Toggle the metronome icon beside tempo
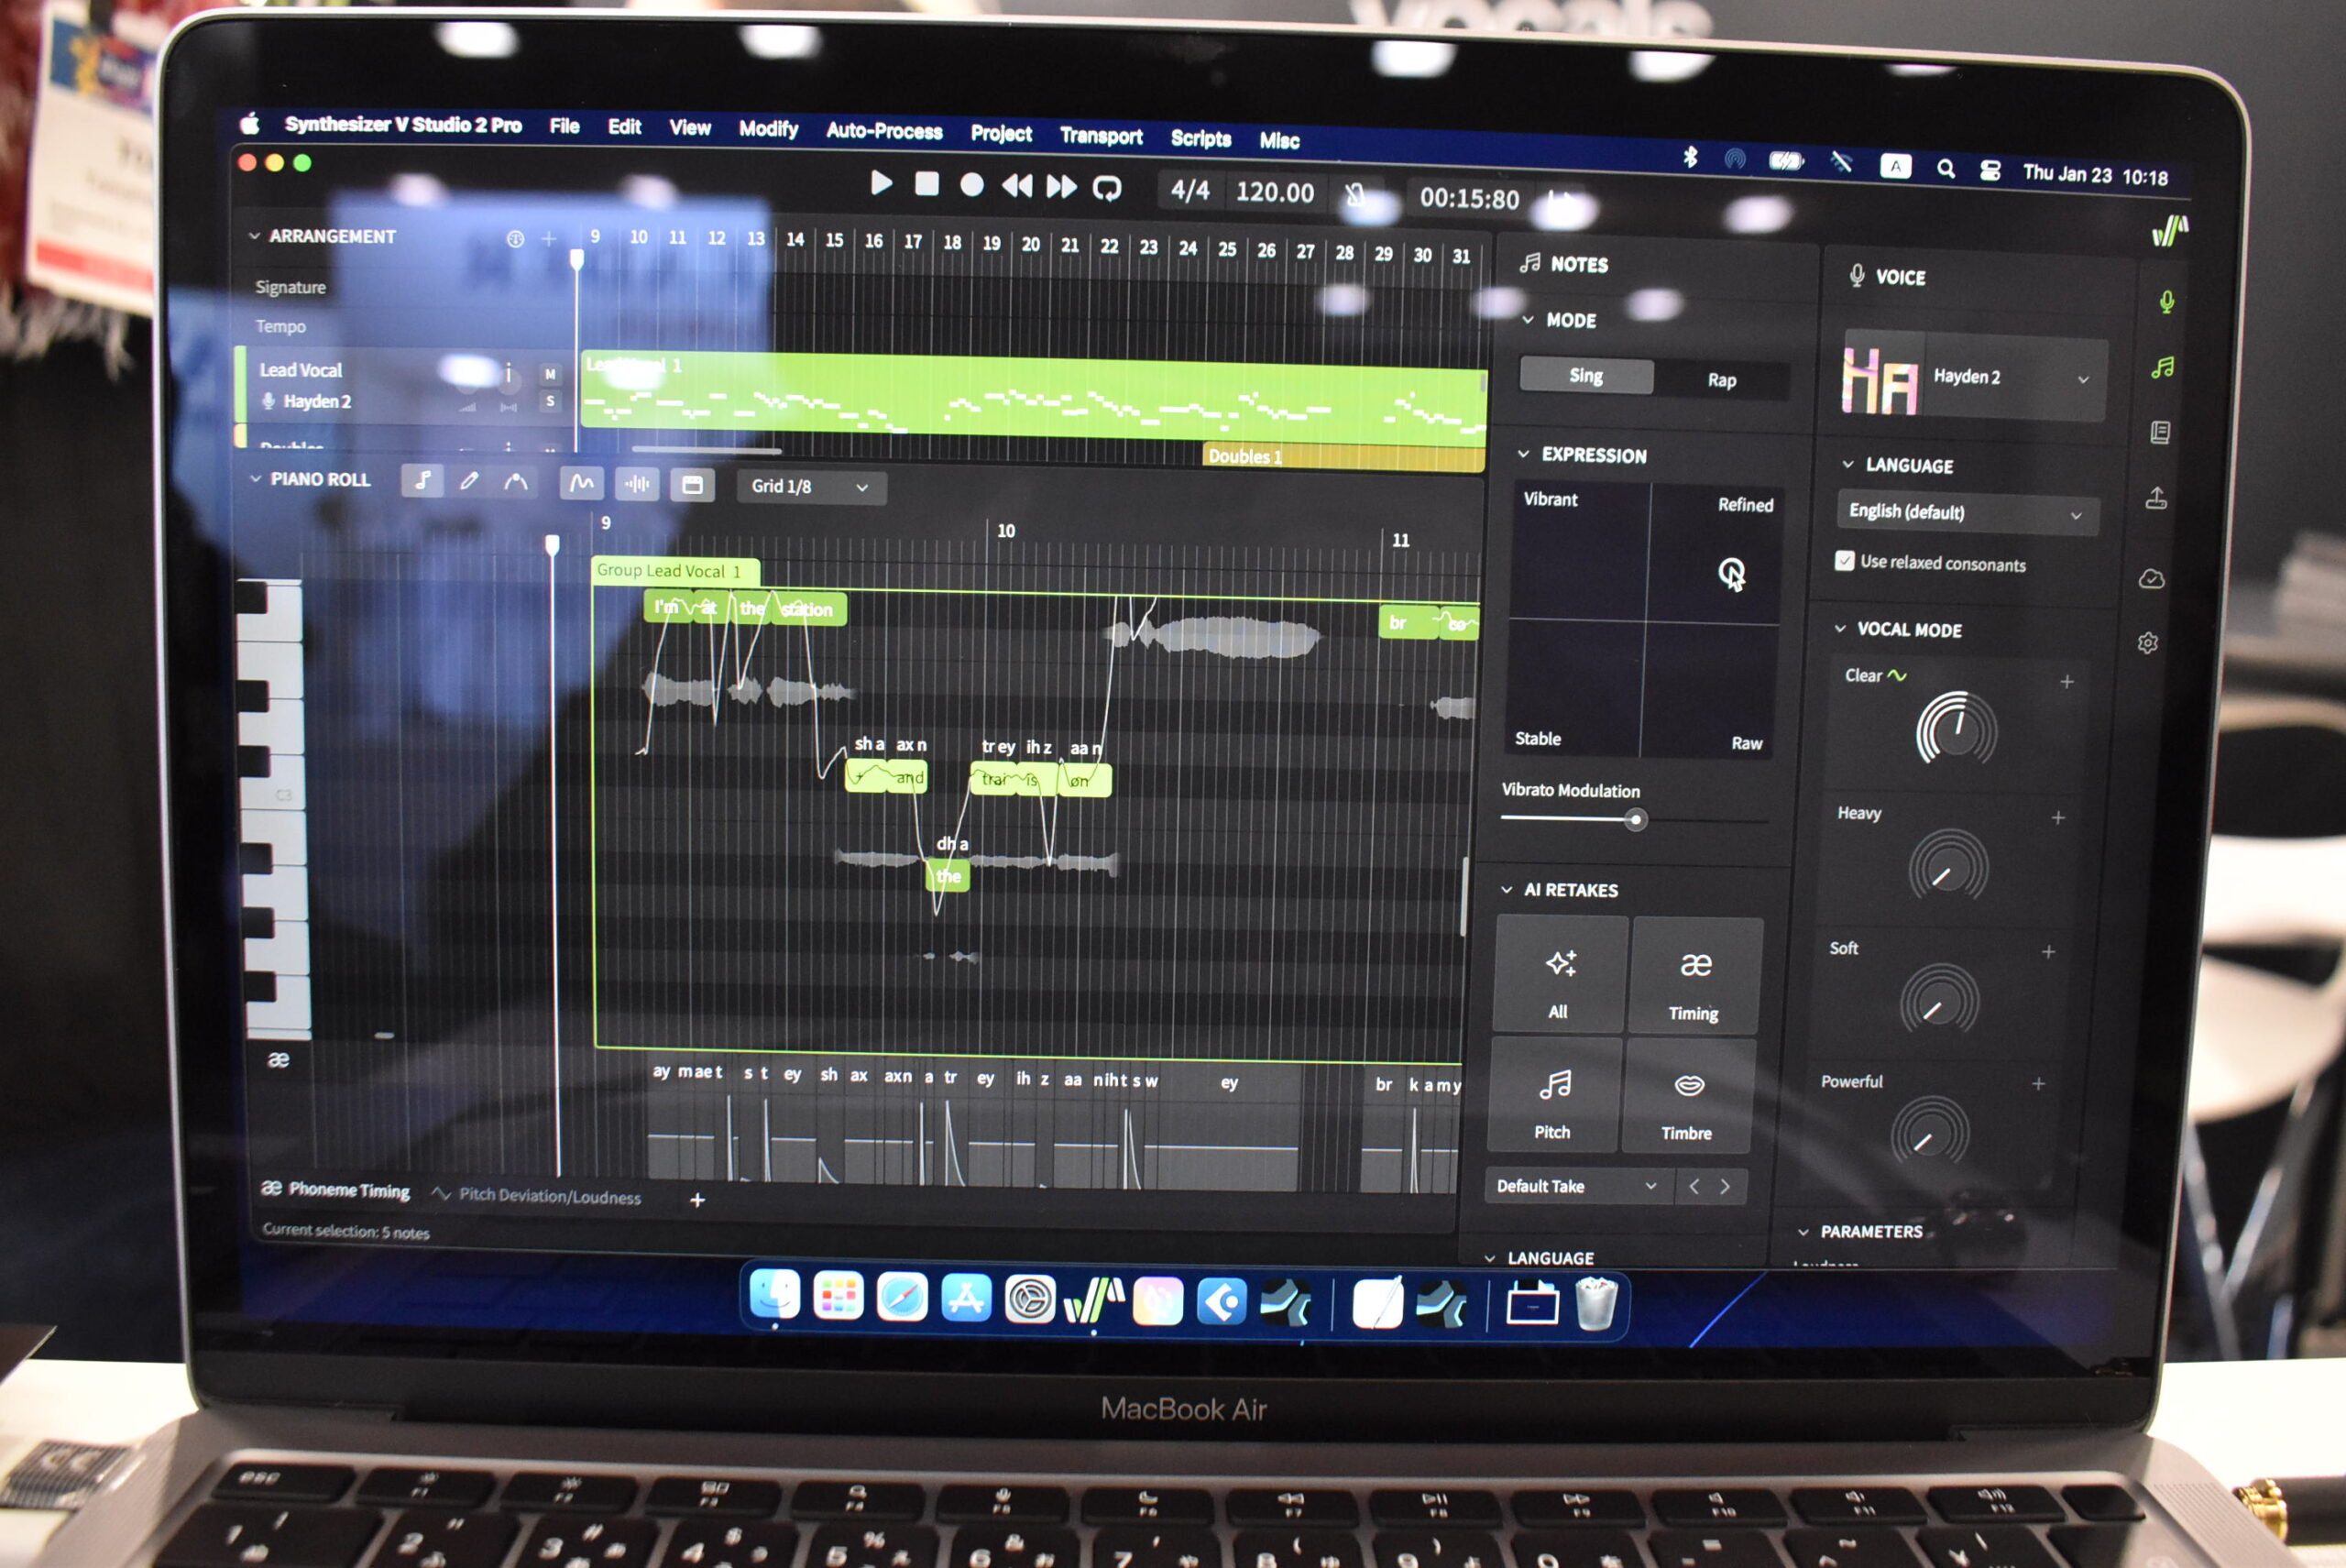Image resolution: width=2346 pixels, height=1568 pixels. click(1355, 194)
